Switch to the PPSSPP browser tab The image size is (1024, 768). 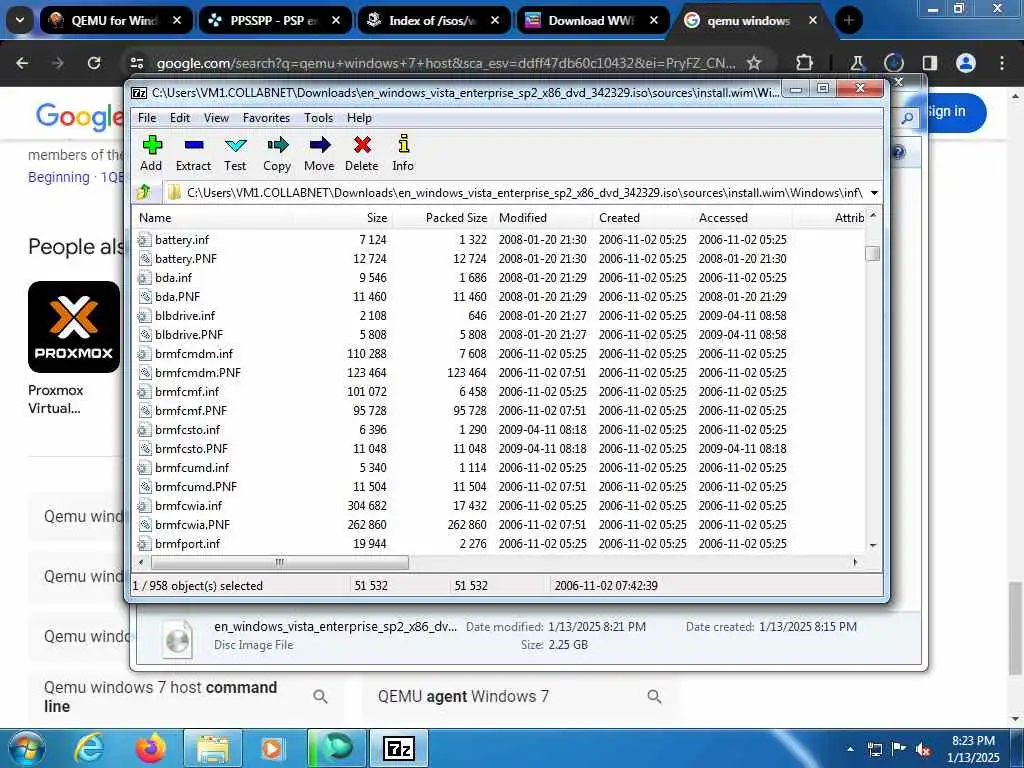275,20
